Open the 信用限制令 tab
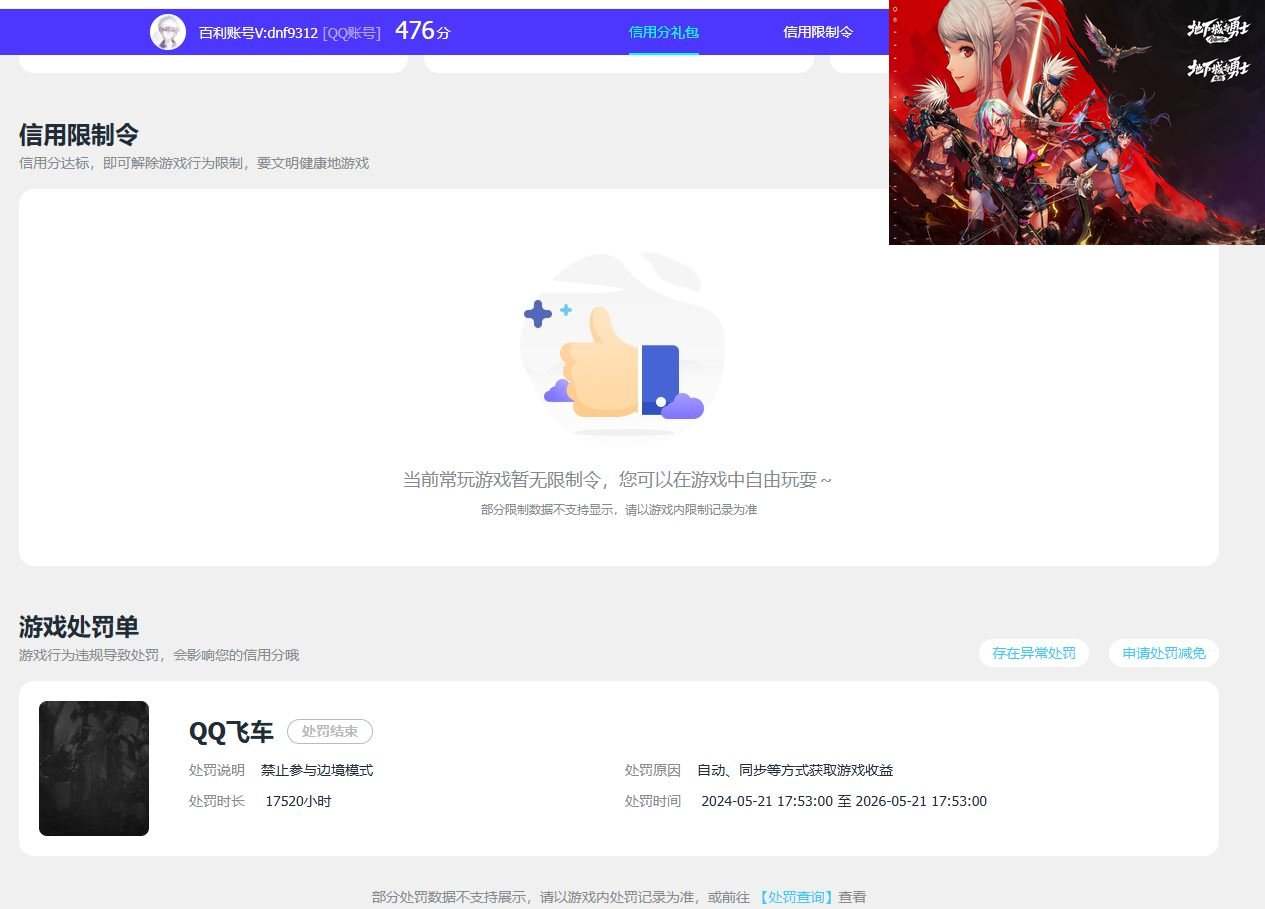Image resolution: width=1265 pixels, height=909 pixels. coord(818,32)
